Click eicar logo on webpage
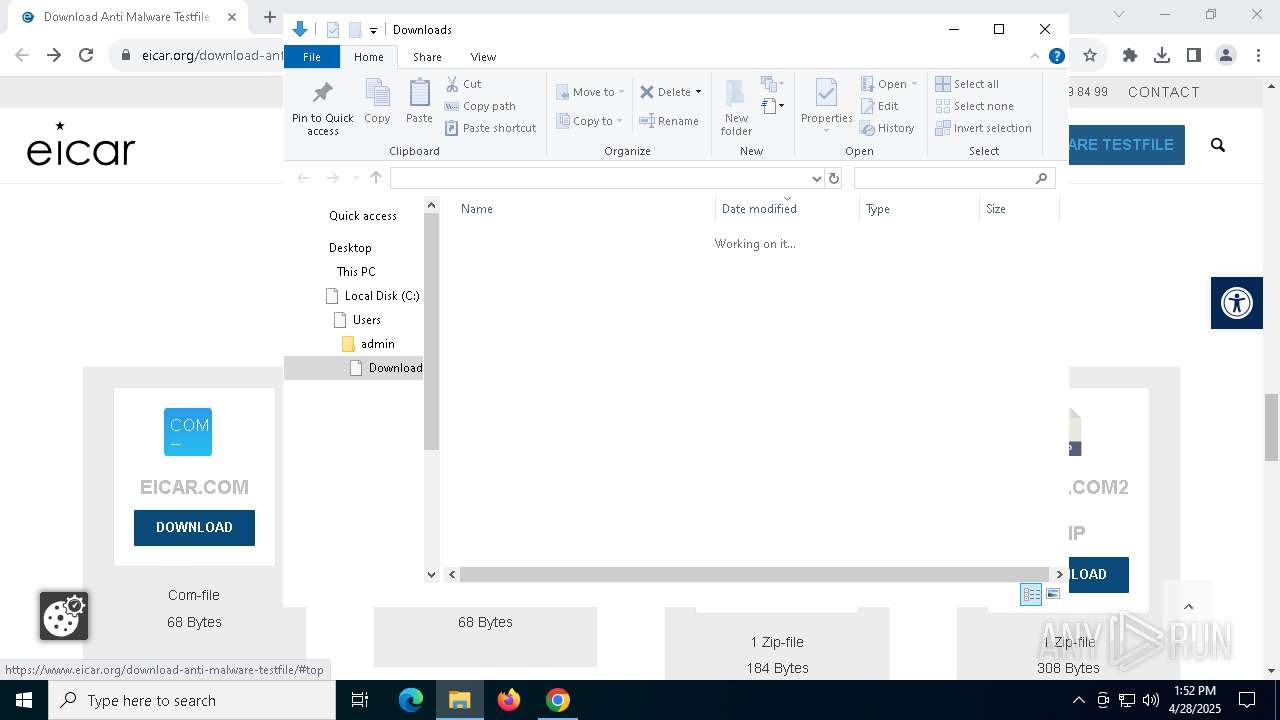 [x=81, y=144]
